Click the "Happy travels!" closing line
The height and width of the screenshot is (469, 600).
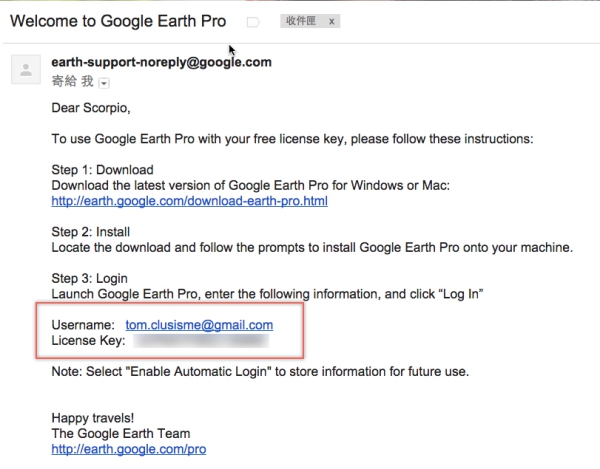tap(96, 418)
